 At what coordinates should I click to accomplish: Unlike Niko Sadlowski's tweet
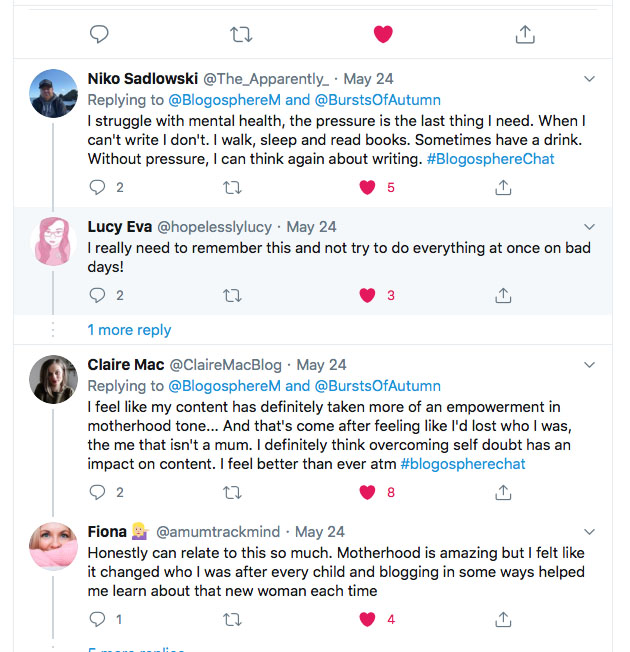[x=367, y=187]
